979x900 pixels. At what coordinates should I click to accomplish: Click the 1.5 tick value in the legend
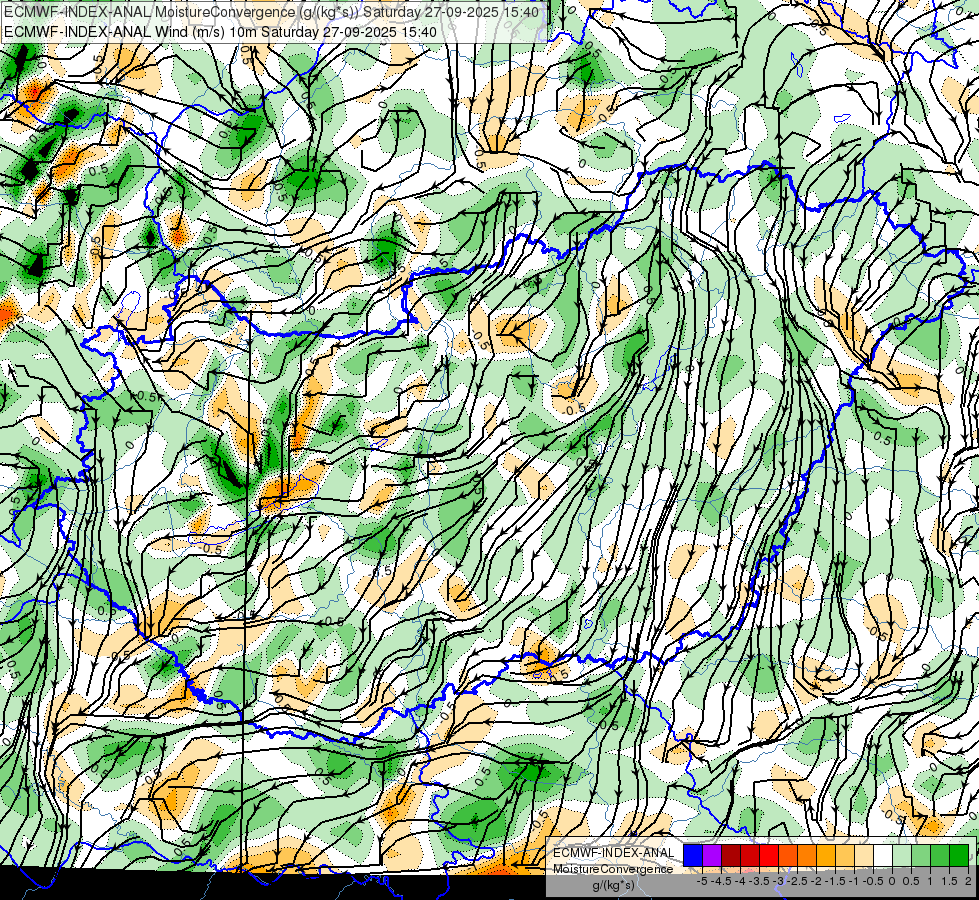(x=949, y=881)
